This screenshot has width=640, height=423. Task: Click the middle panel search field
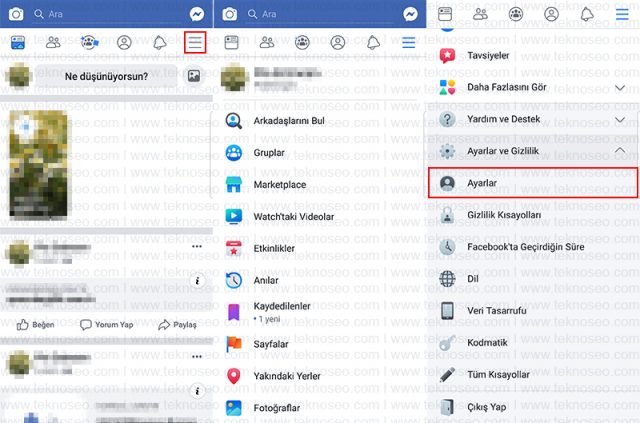point(322,14)
